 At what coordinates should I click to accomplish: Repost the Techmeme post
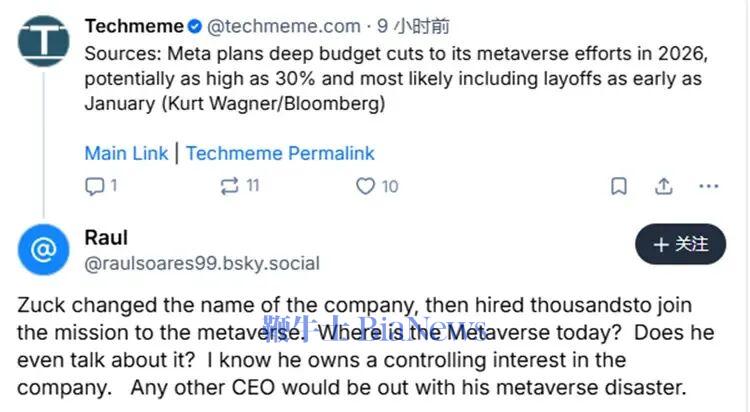pyautogui.click(x=229, y=186)
